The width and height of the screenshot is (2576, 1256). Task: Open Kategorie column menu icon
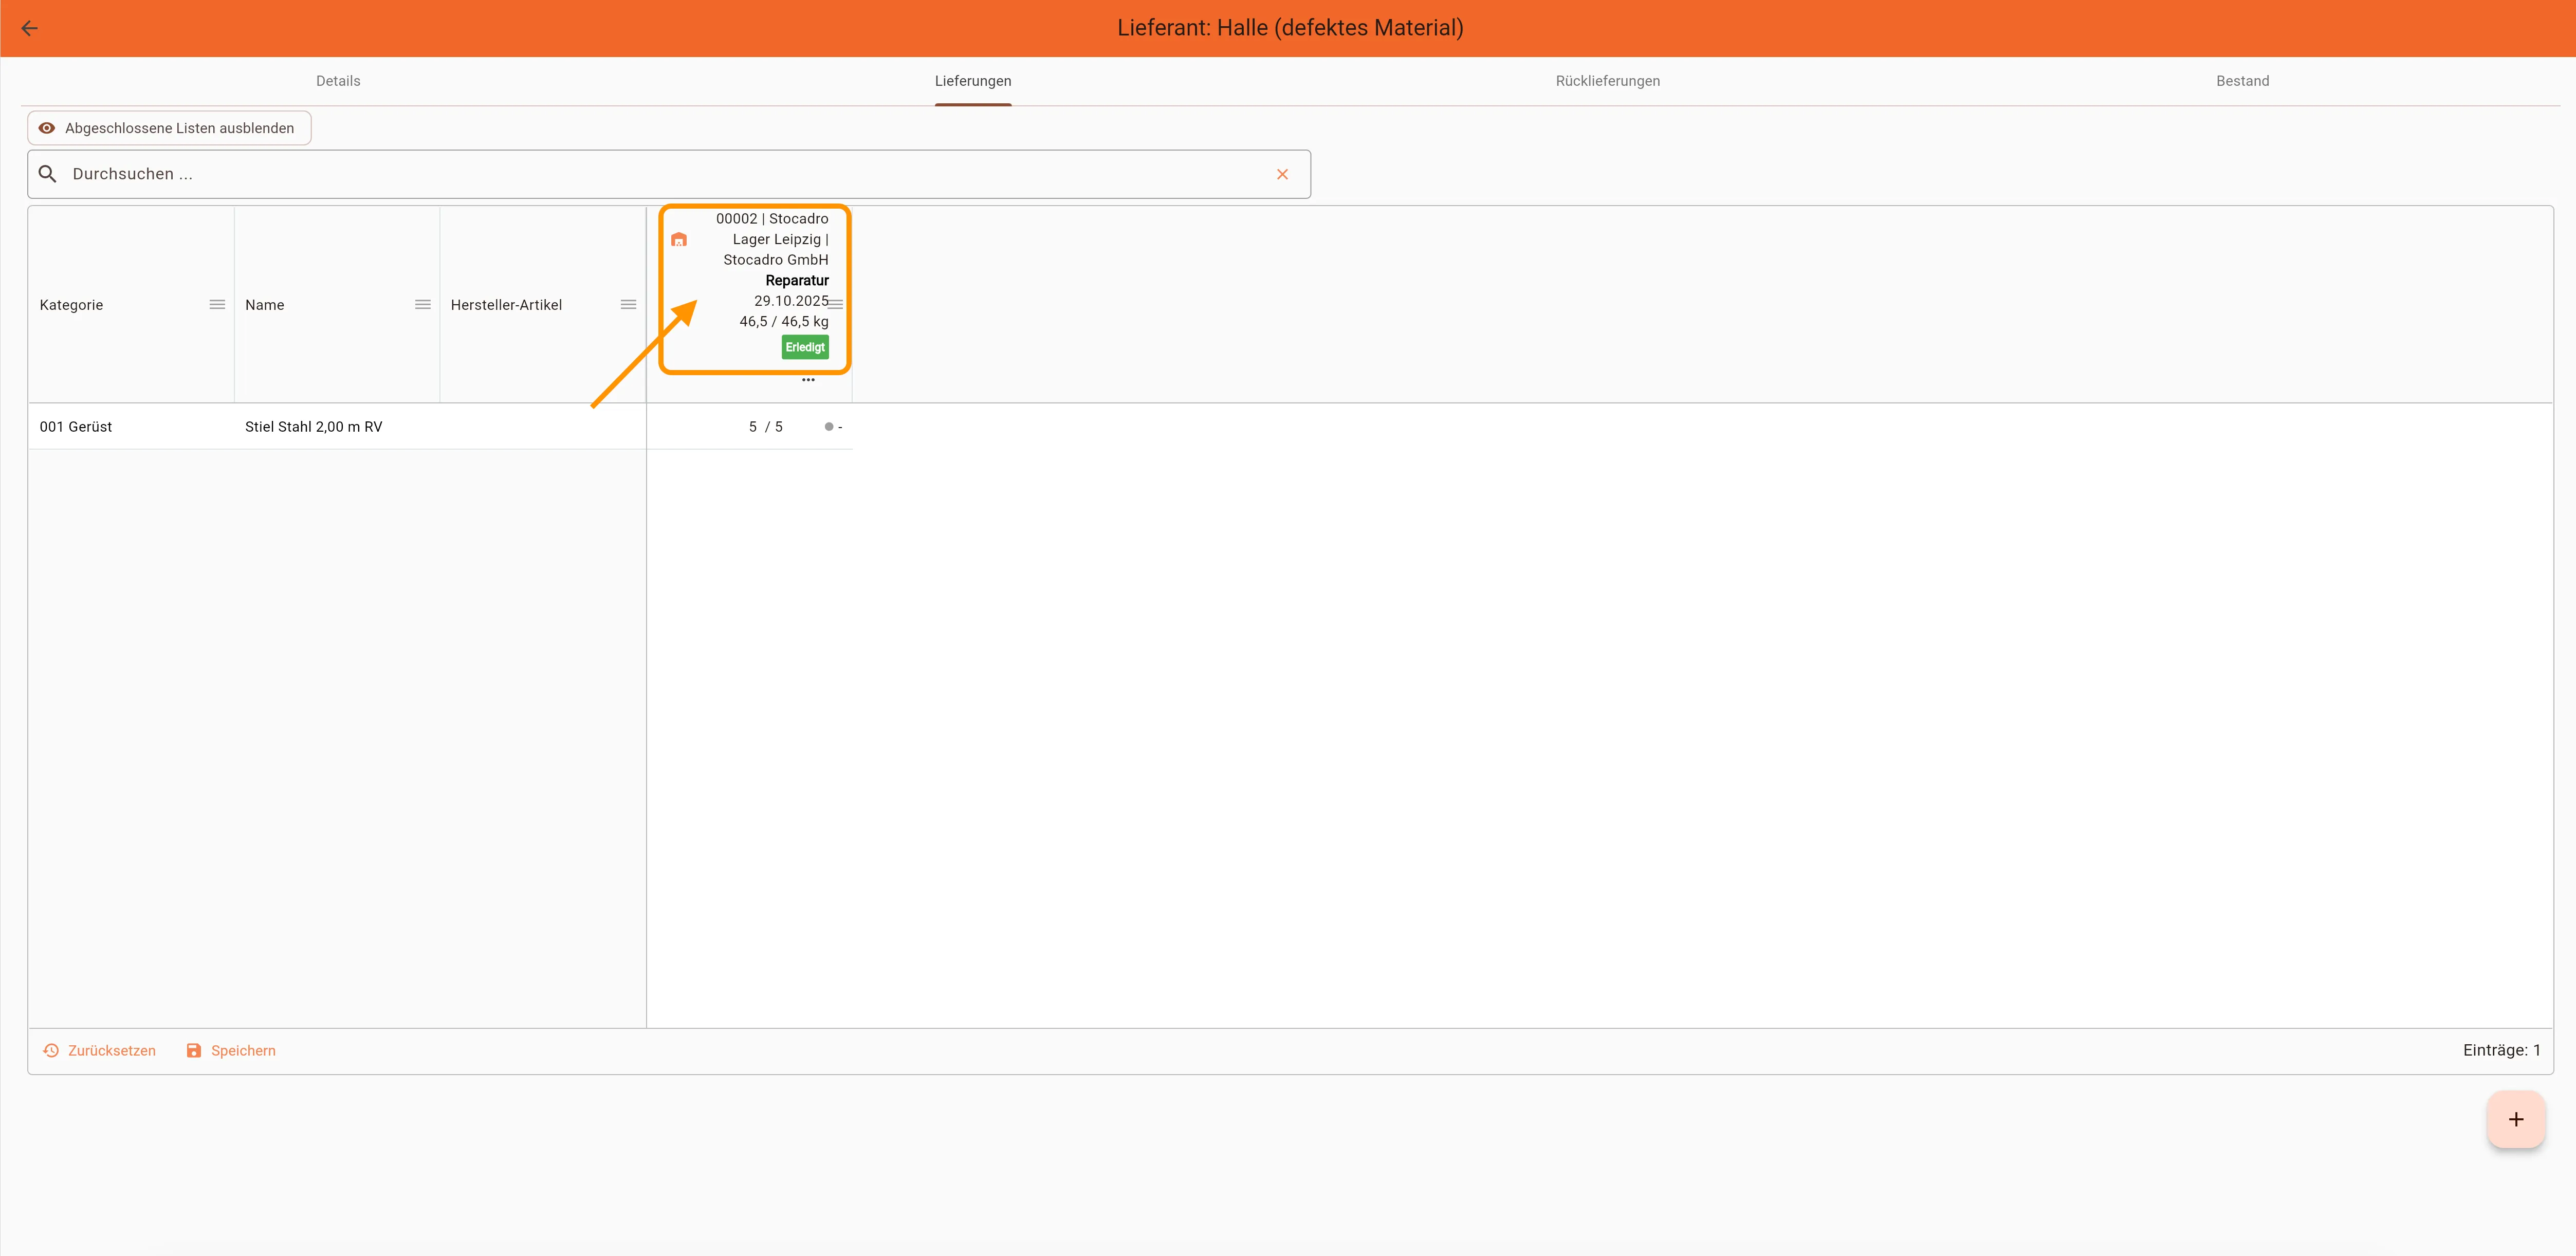click(217, 304)
